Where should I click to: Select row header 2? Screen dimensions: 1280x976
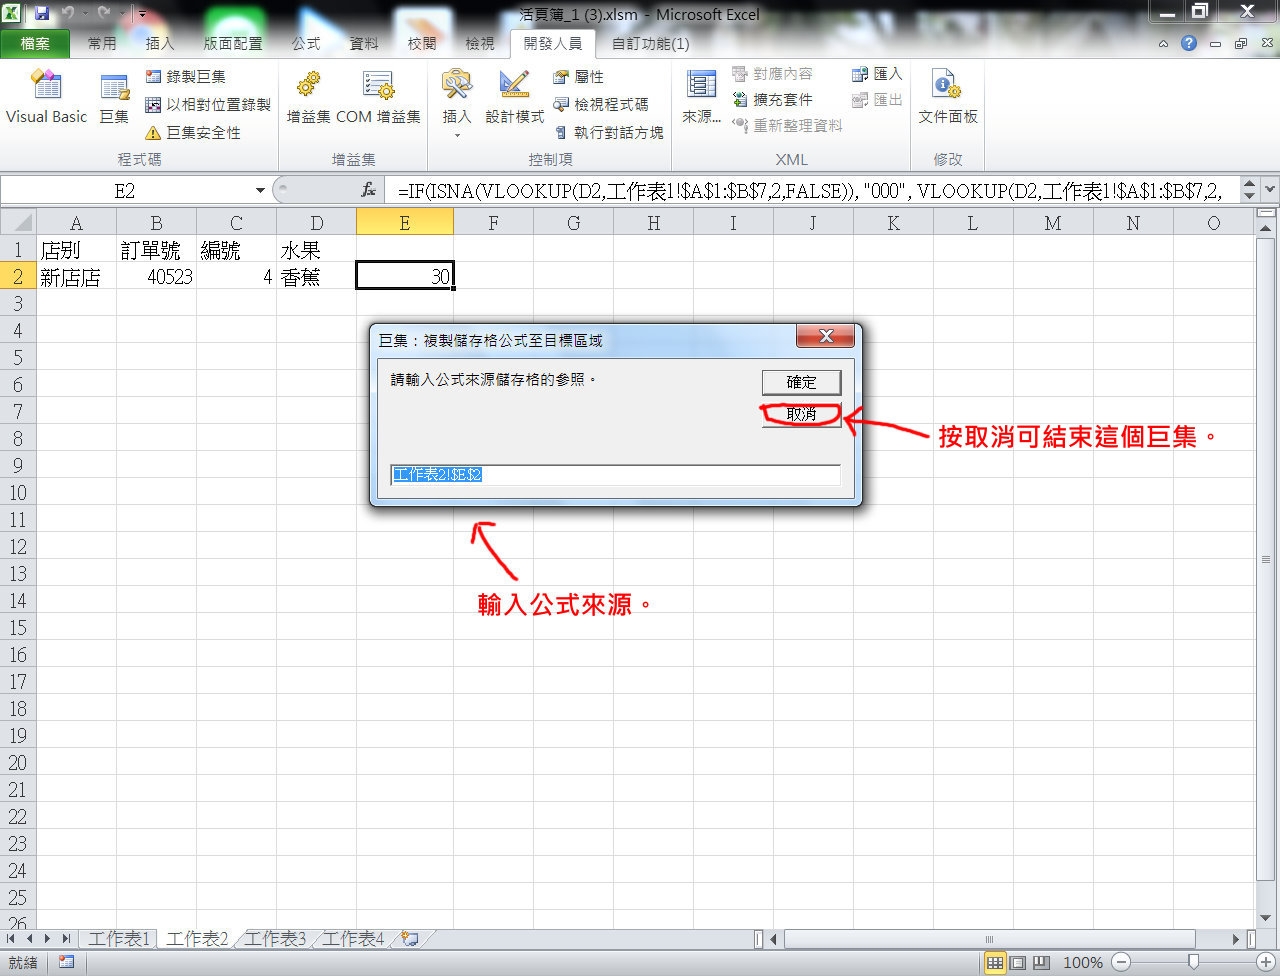(x=18, y=277)
